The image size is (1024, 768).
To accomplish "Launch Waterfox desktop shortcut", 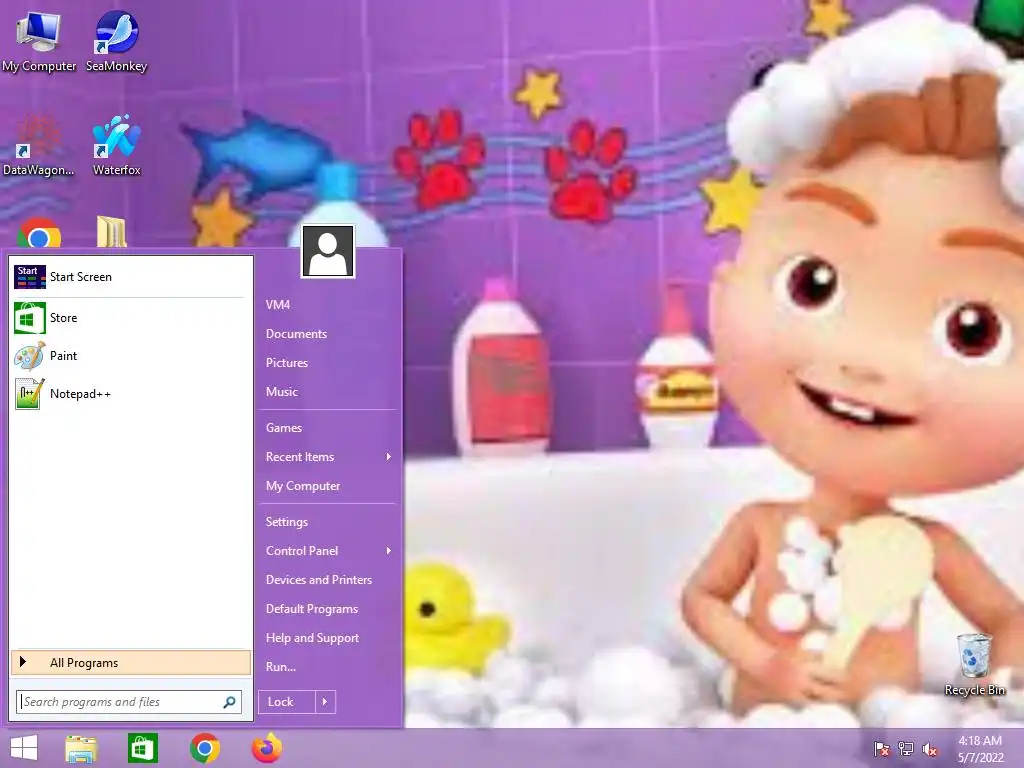I will [x=116, y=145].
